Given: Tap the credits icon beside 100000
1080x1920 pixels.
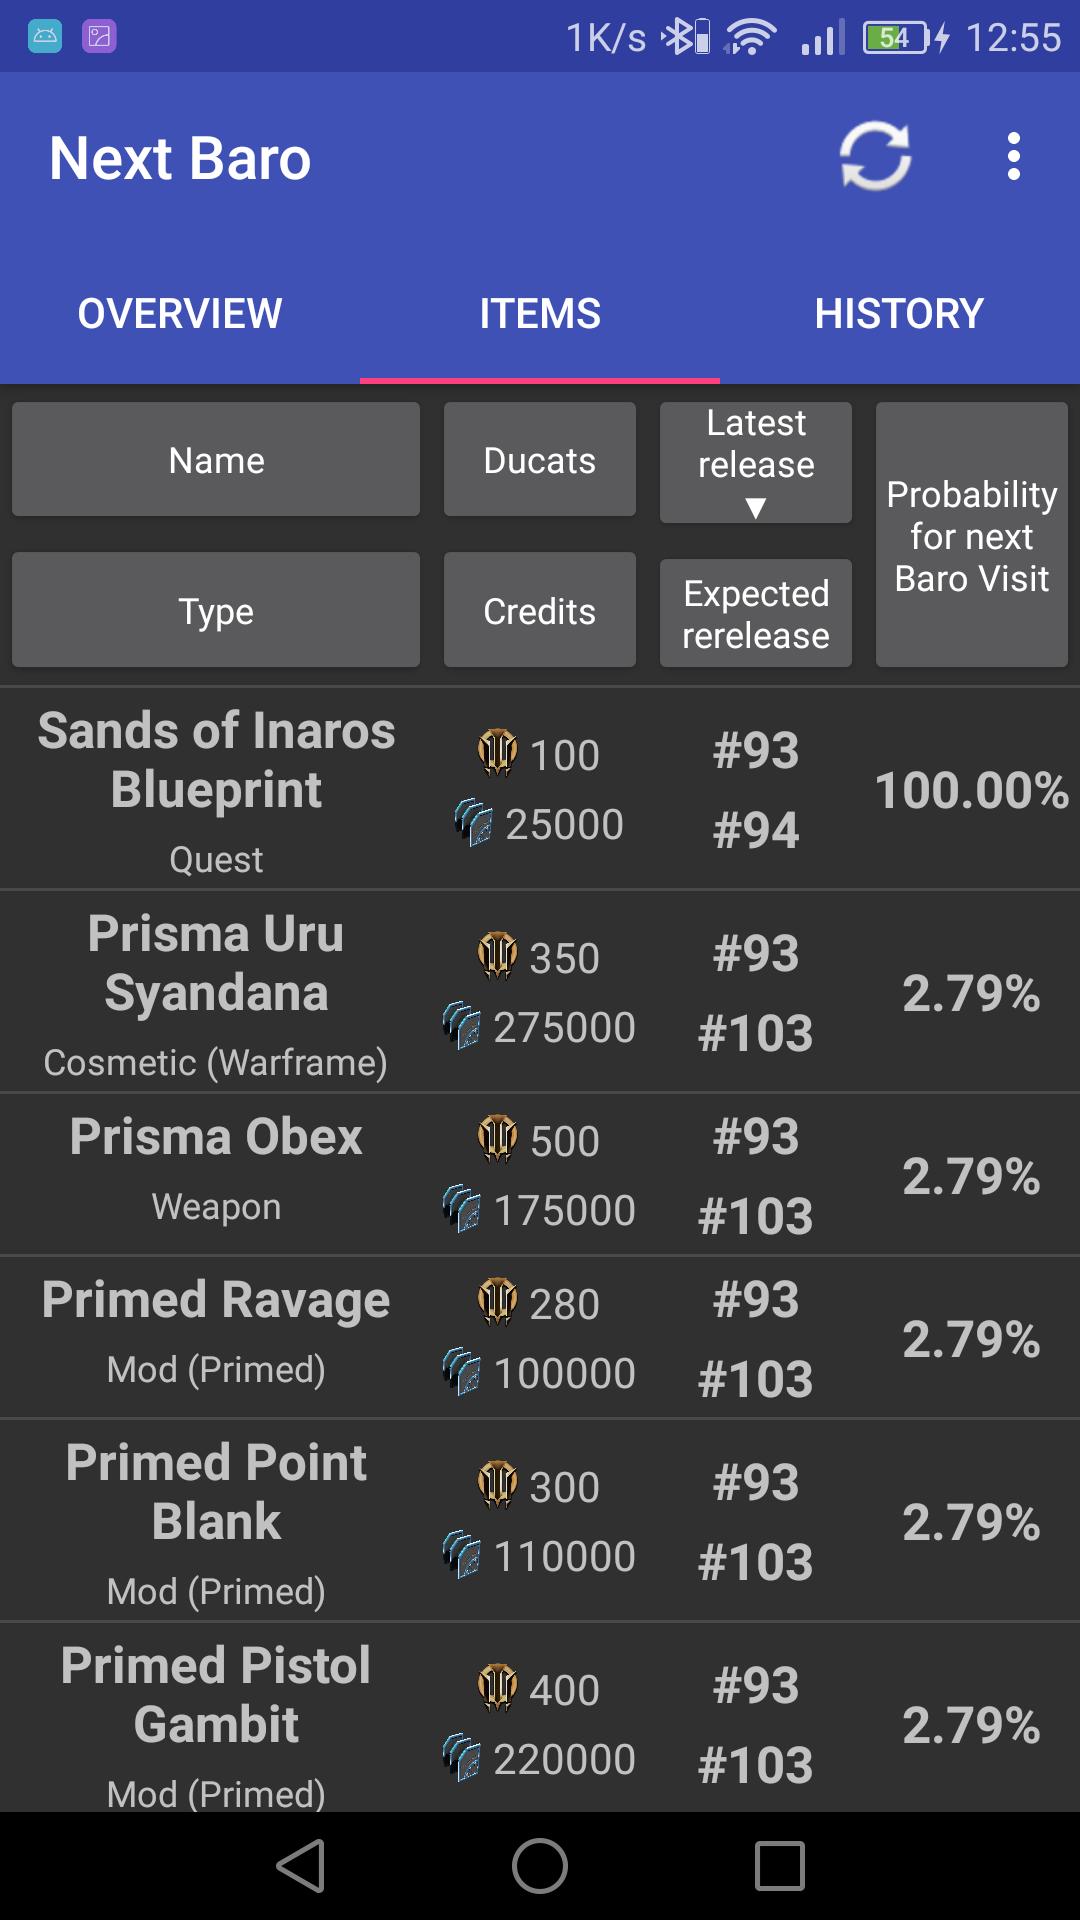Looking at the screenshot, I should click(x=462, y=1372).
